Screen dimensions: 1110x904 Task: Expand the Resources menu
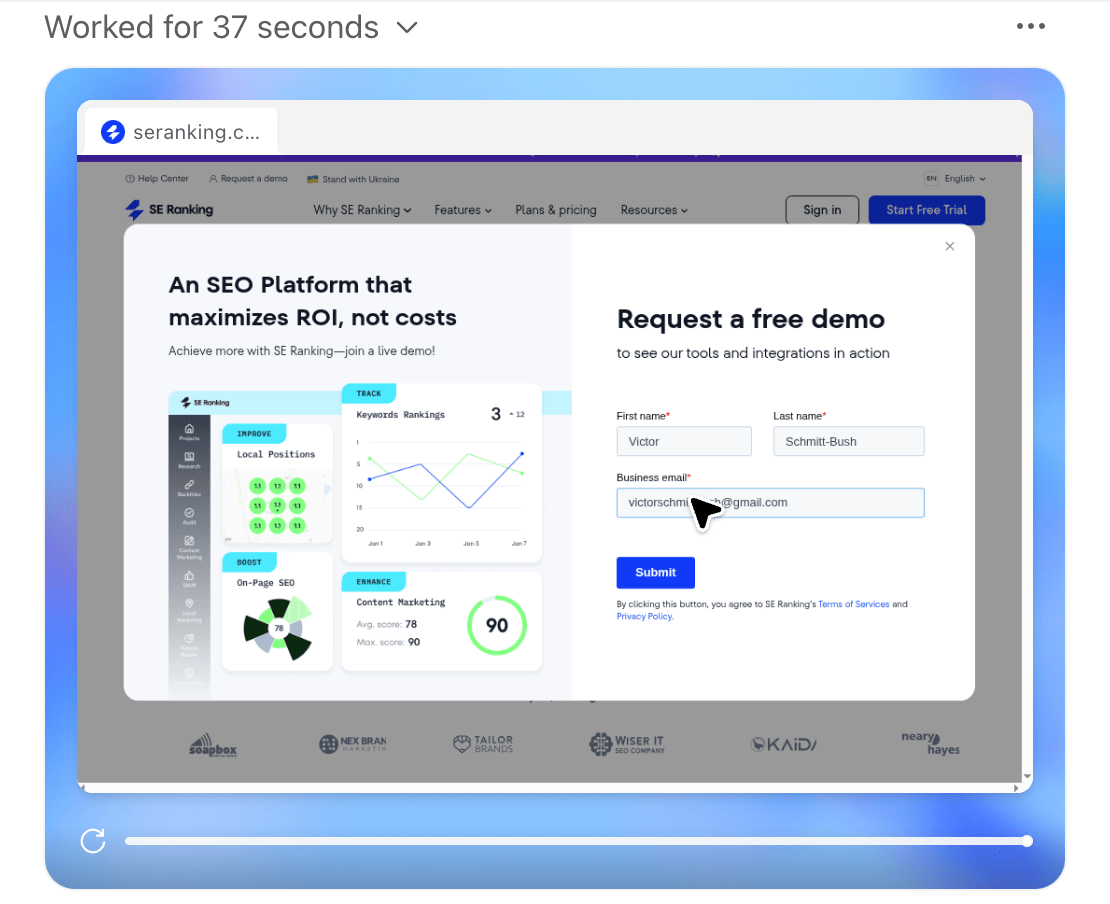pyautogui.click(x=654, y=210)
